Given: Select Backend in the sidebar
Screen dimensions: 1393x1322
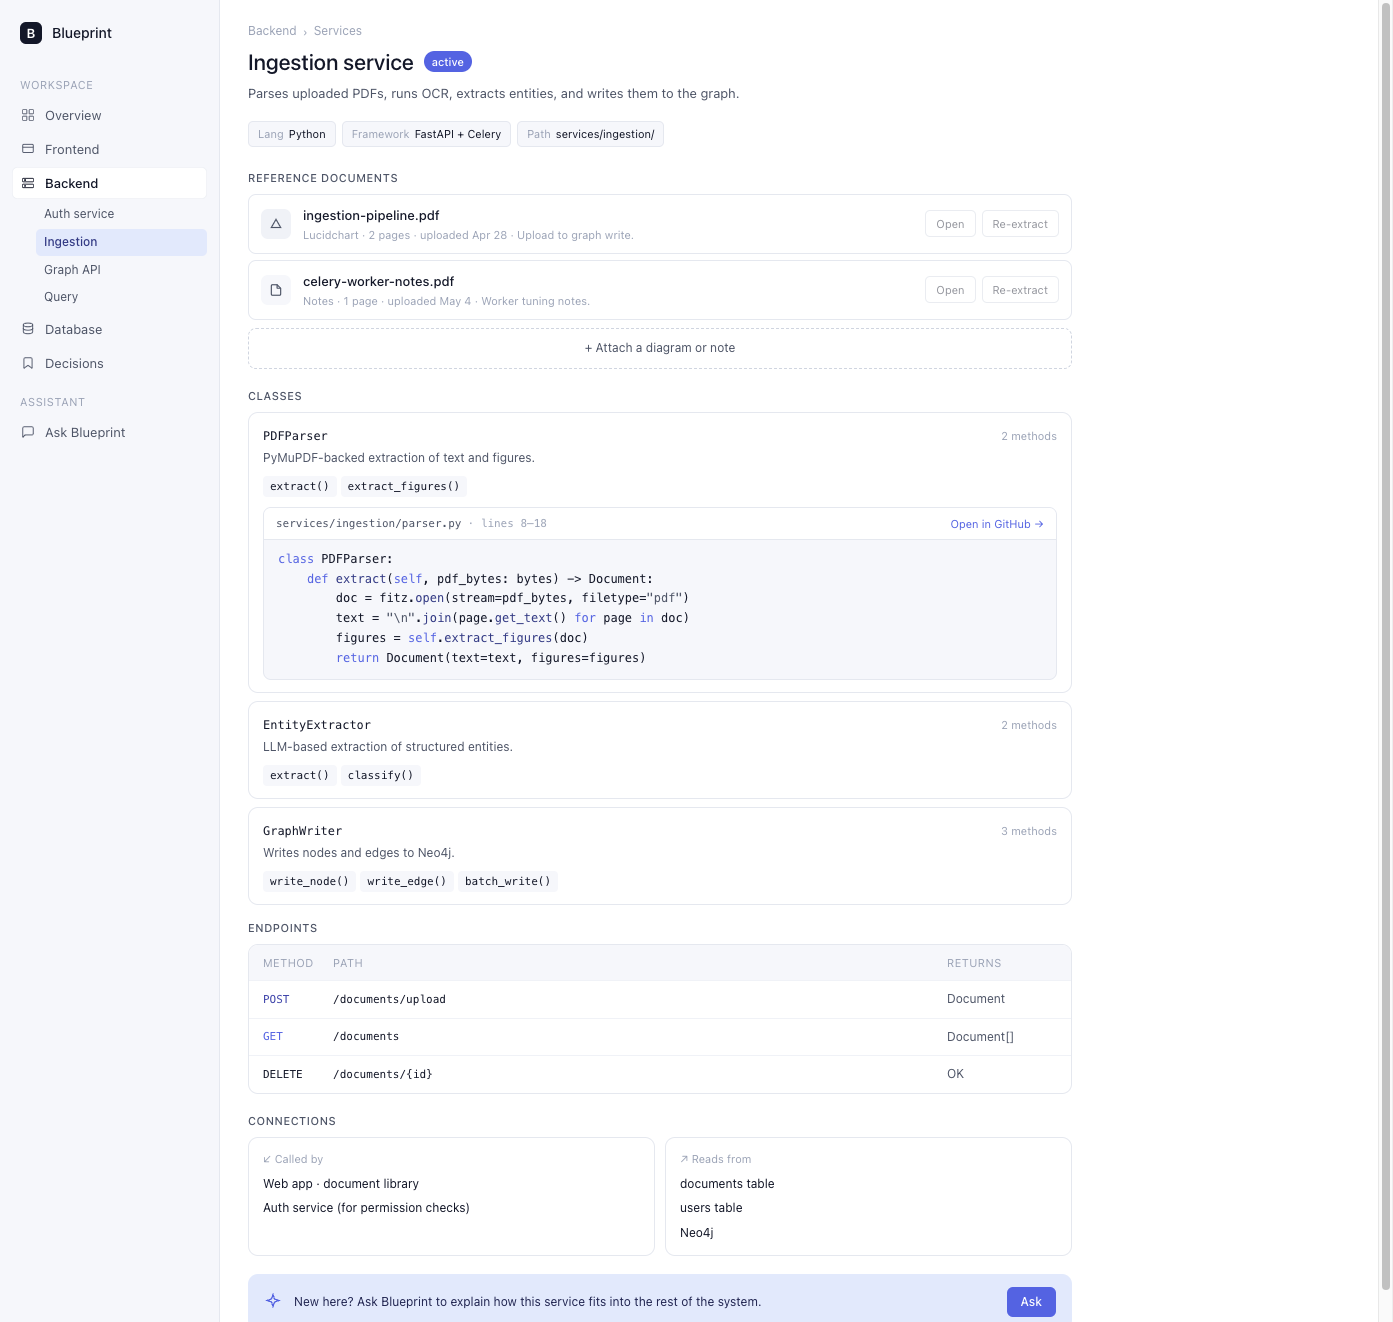Looking at the screenshot, I should pyautogui.click(x=110, y=183).
